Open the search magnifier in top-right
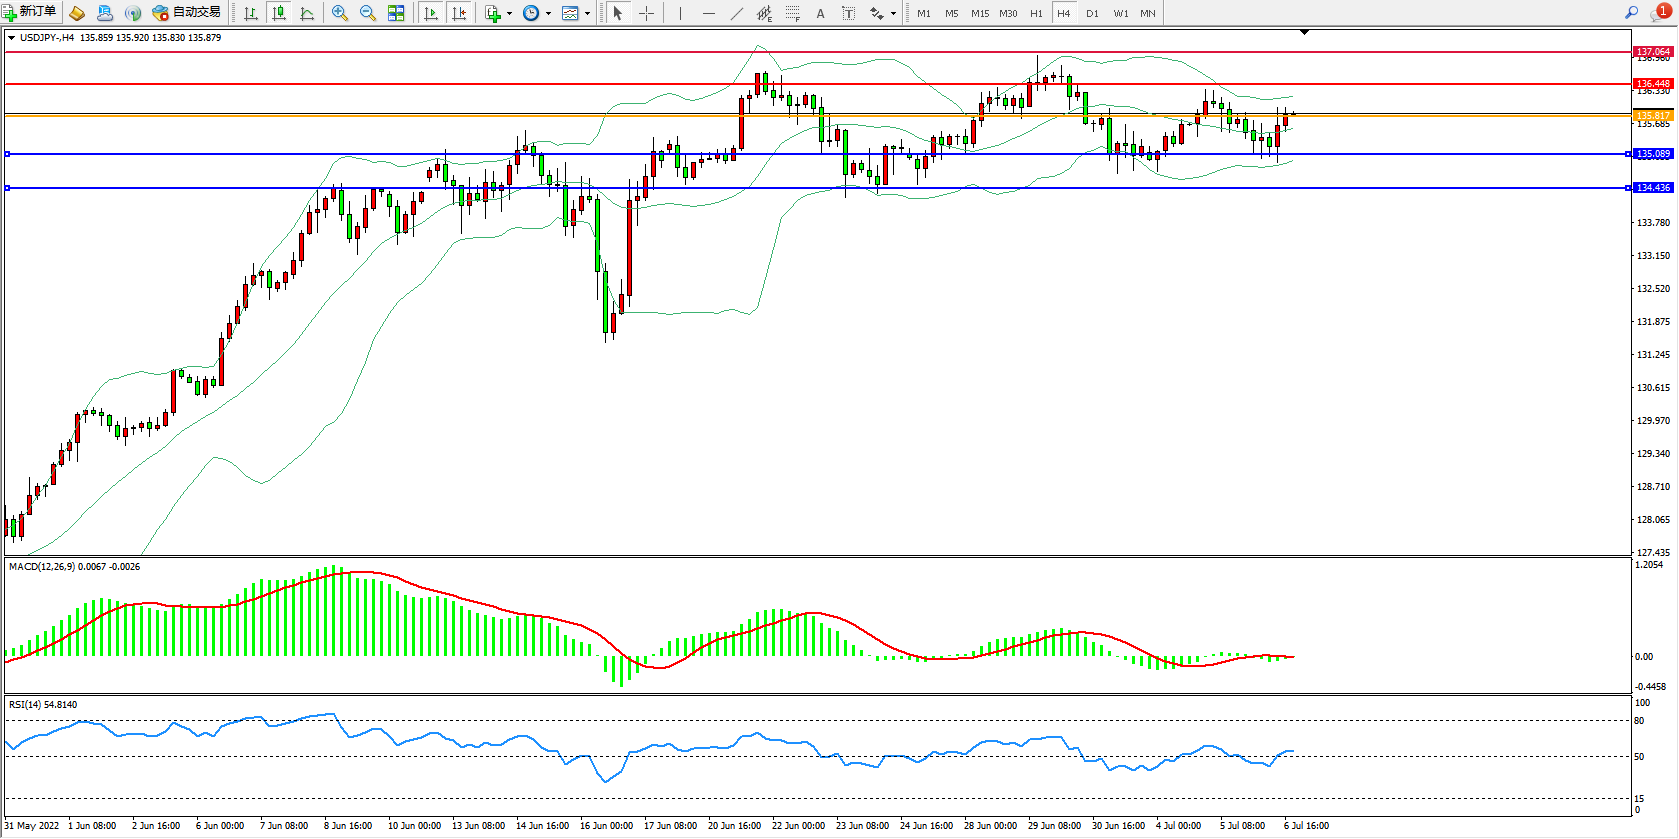Screen dimensions: 1679x839 click(x=1631, y=12)
